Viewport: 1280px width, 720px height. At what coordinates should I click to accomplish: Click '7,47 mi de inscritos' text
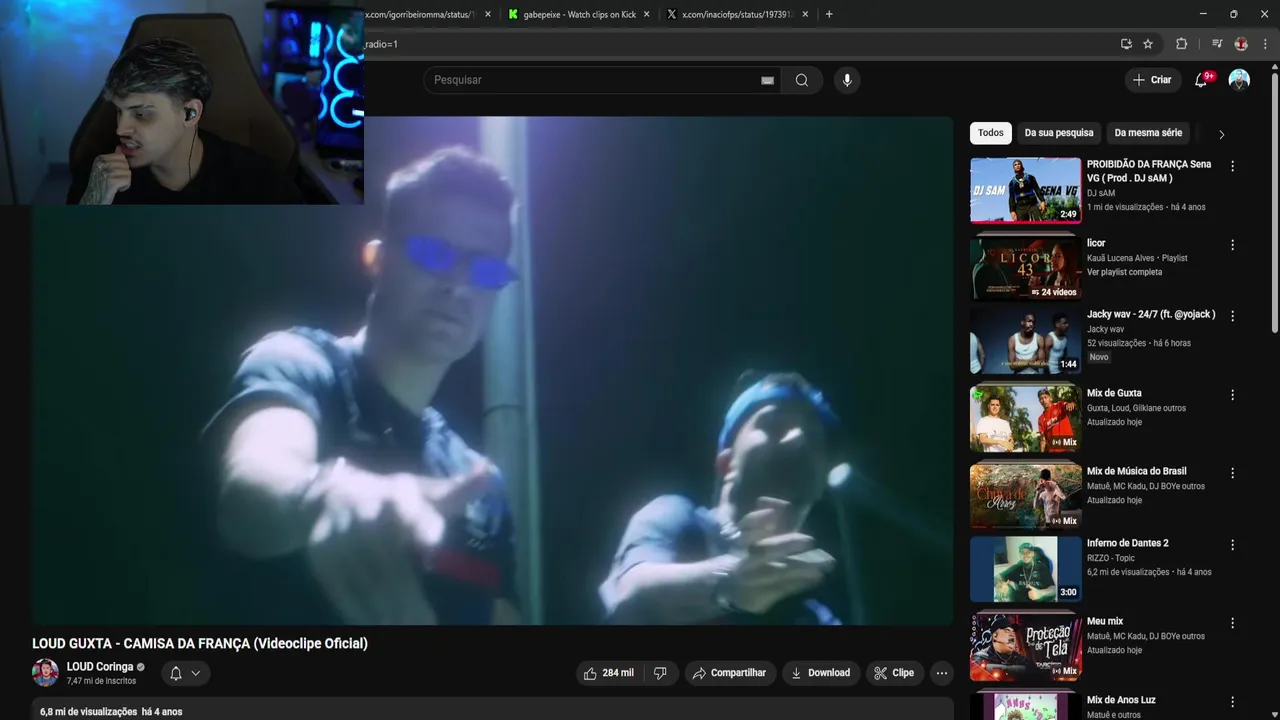(x=101, y=681)
